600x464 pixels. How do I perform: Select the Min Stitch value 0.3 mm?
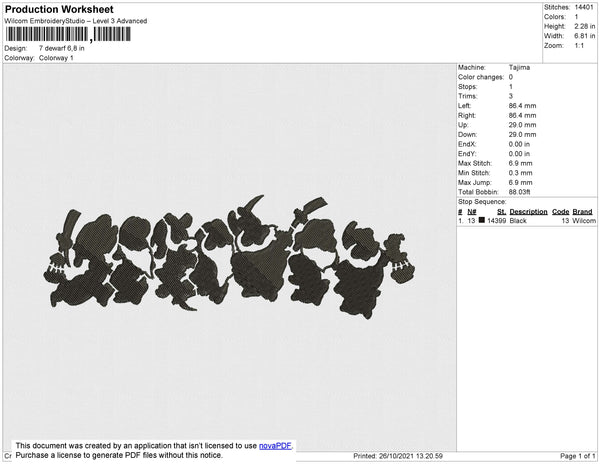520,173
